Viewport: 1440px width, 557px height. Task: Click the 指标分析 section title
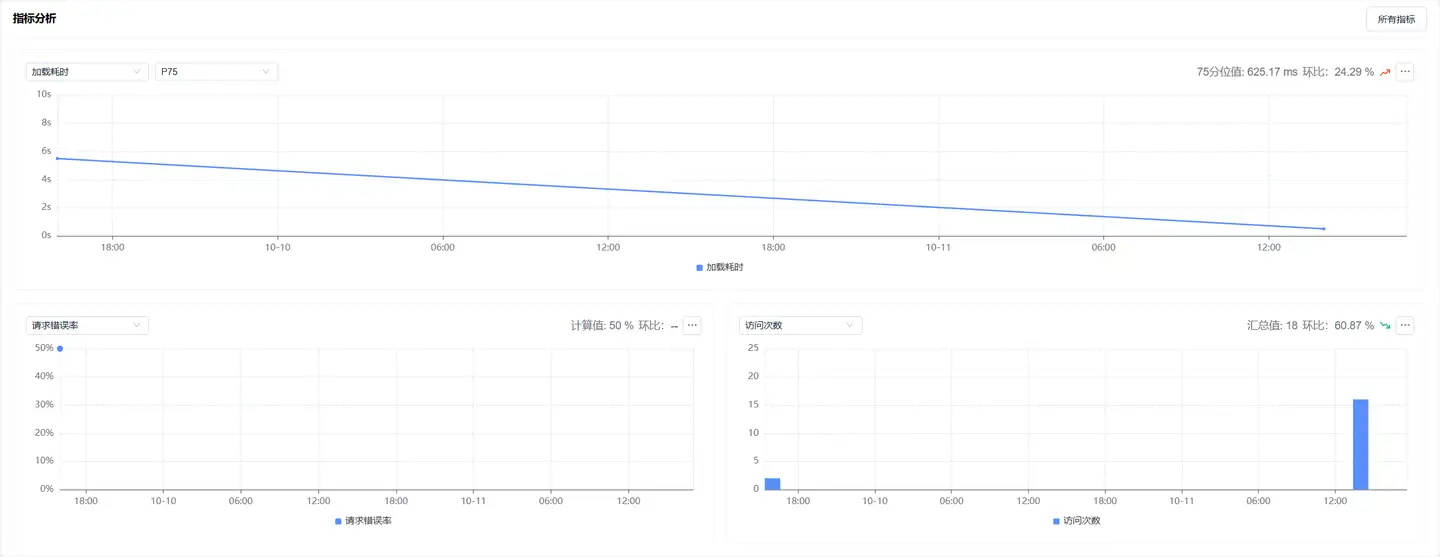click(x=34, y=18)
